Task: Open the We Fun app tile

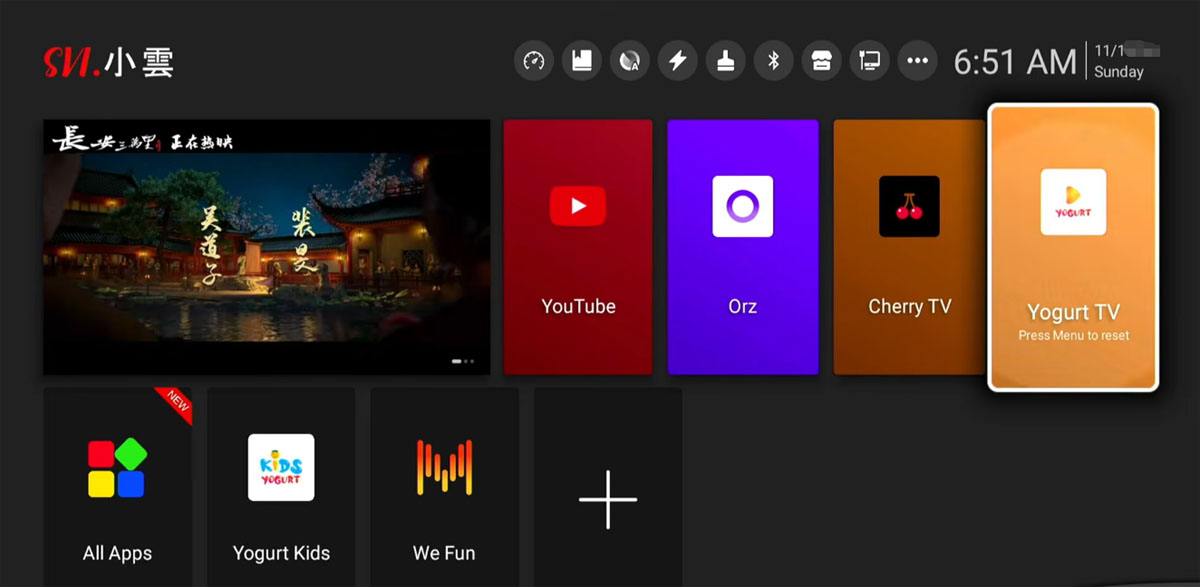Action: point(444,487)
